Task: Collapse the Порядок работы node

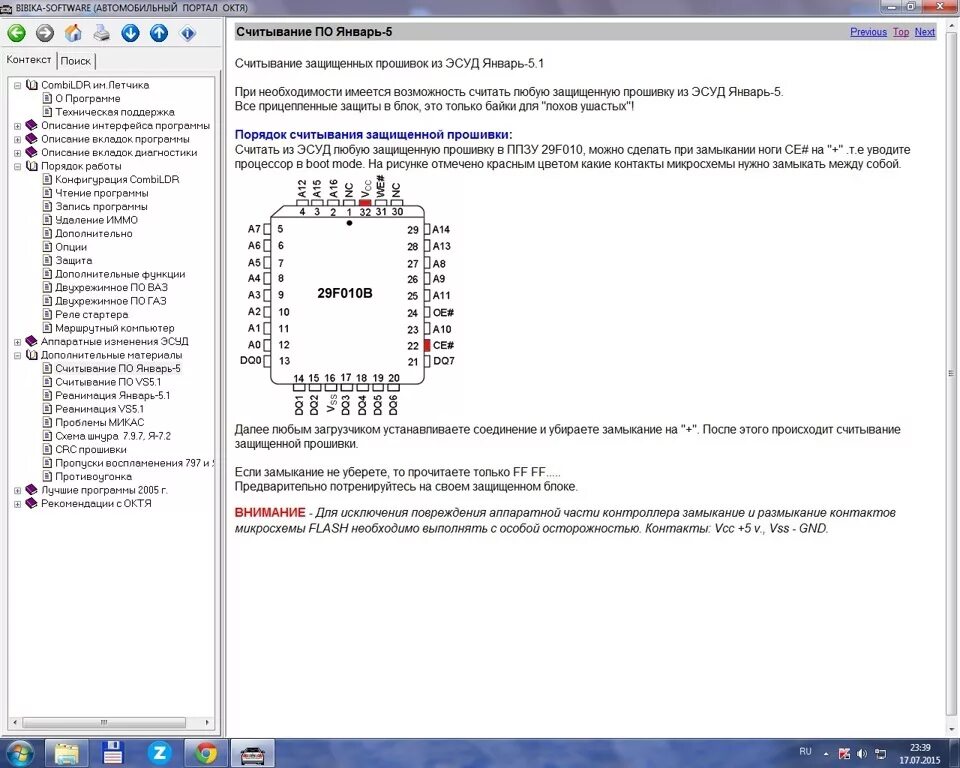Action: coord(17,166)
